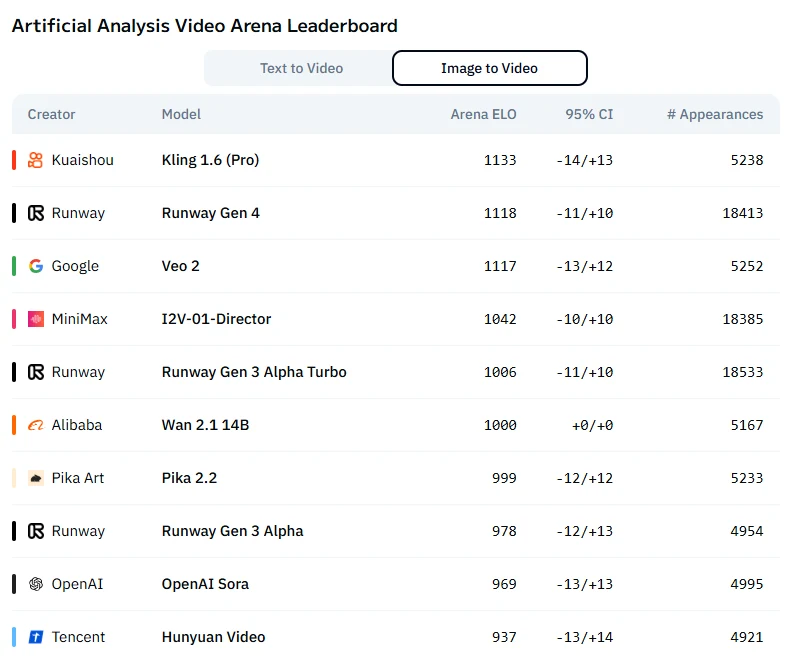The height and width of the screenshot is (662, 798).
Task: Click the appearances count 5252
Action: (747, 266)
